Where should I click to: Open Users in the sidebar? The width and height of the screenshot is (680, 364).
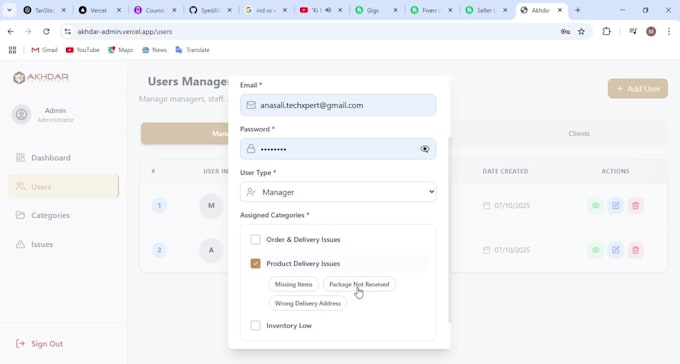[x=63, y=187]
